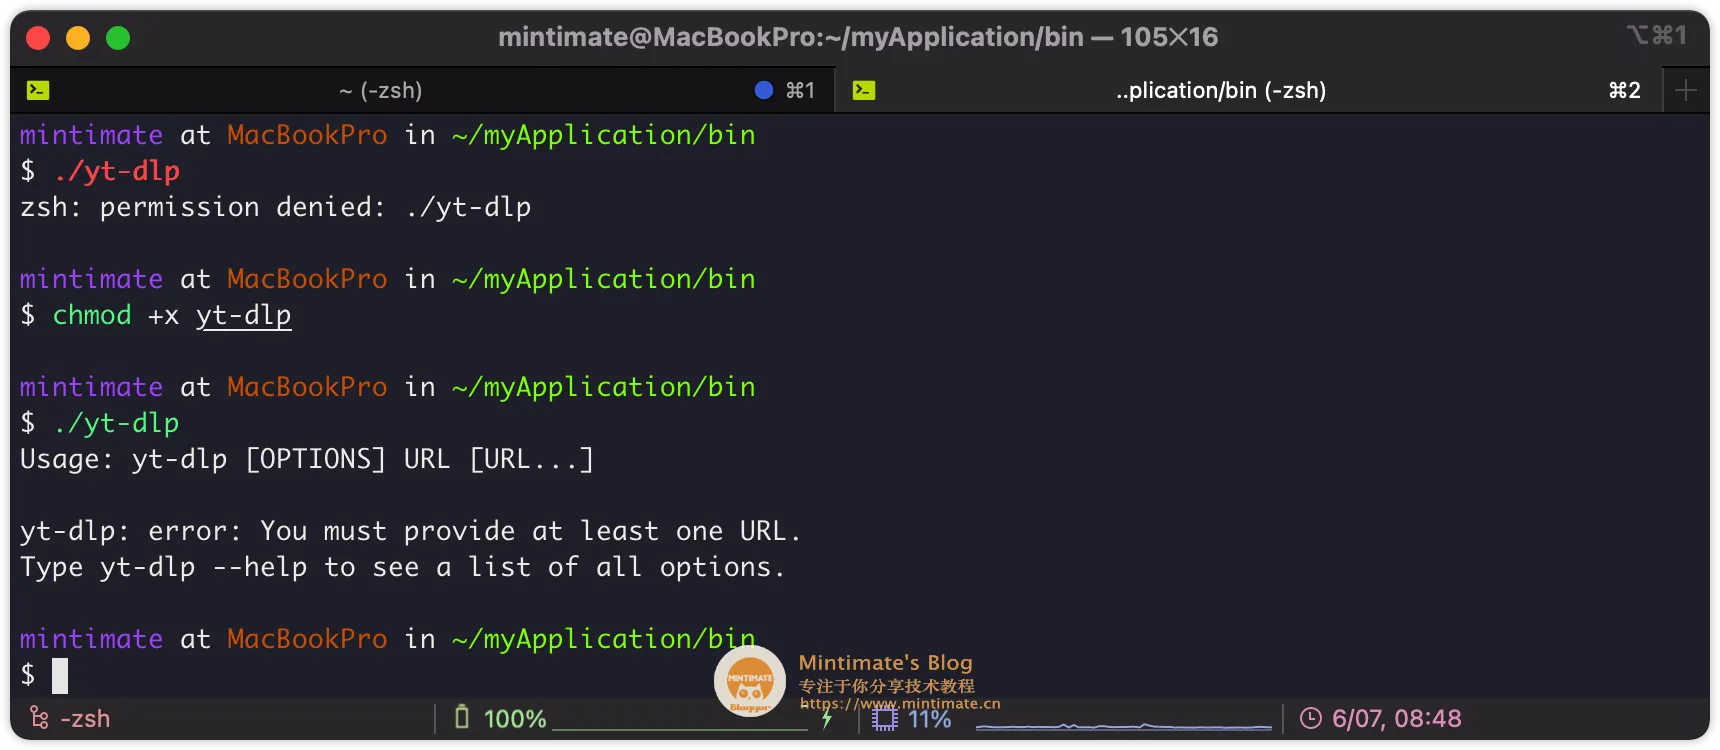Open a new tab with plus button
The width and height of the screenshot is (1720, 750).
tap(1686, 90)
